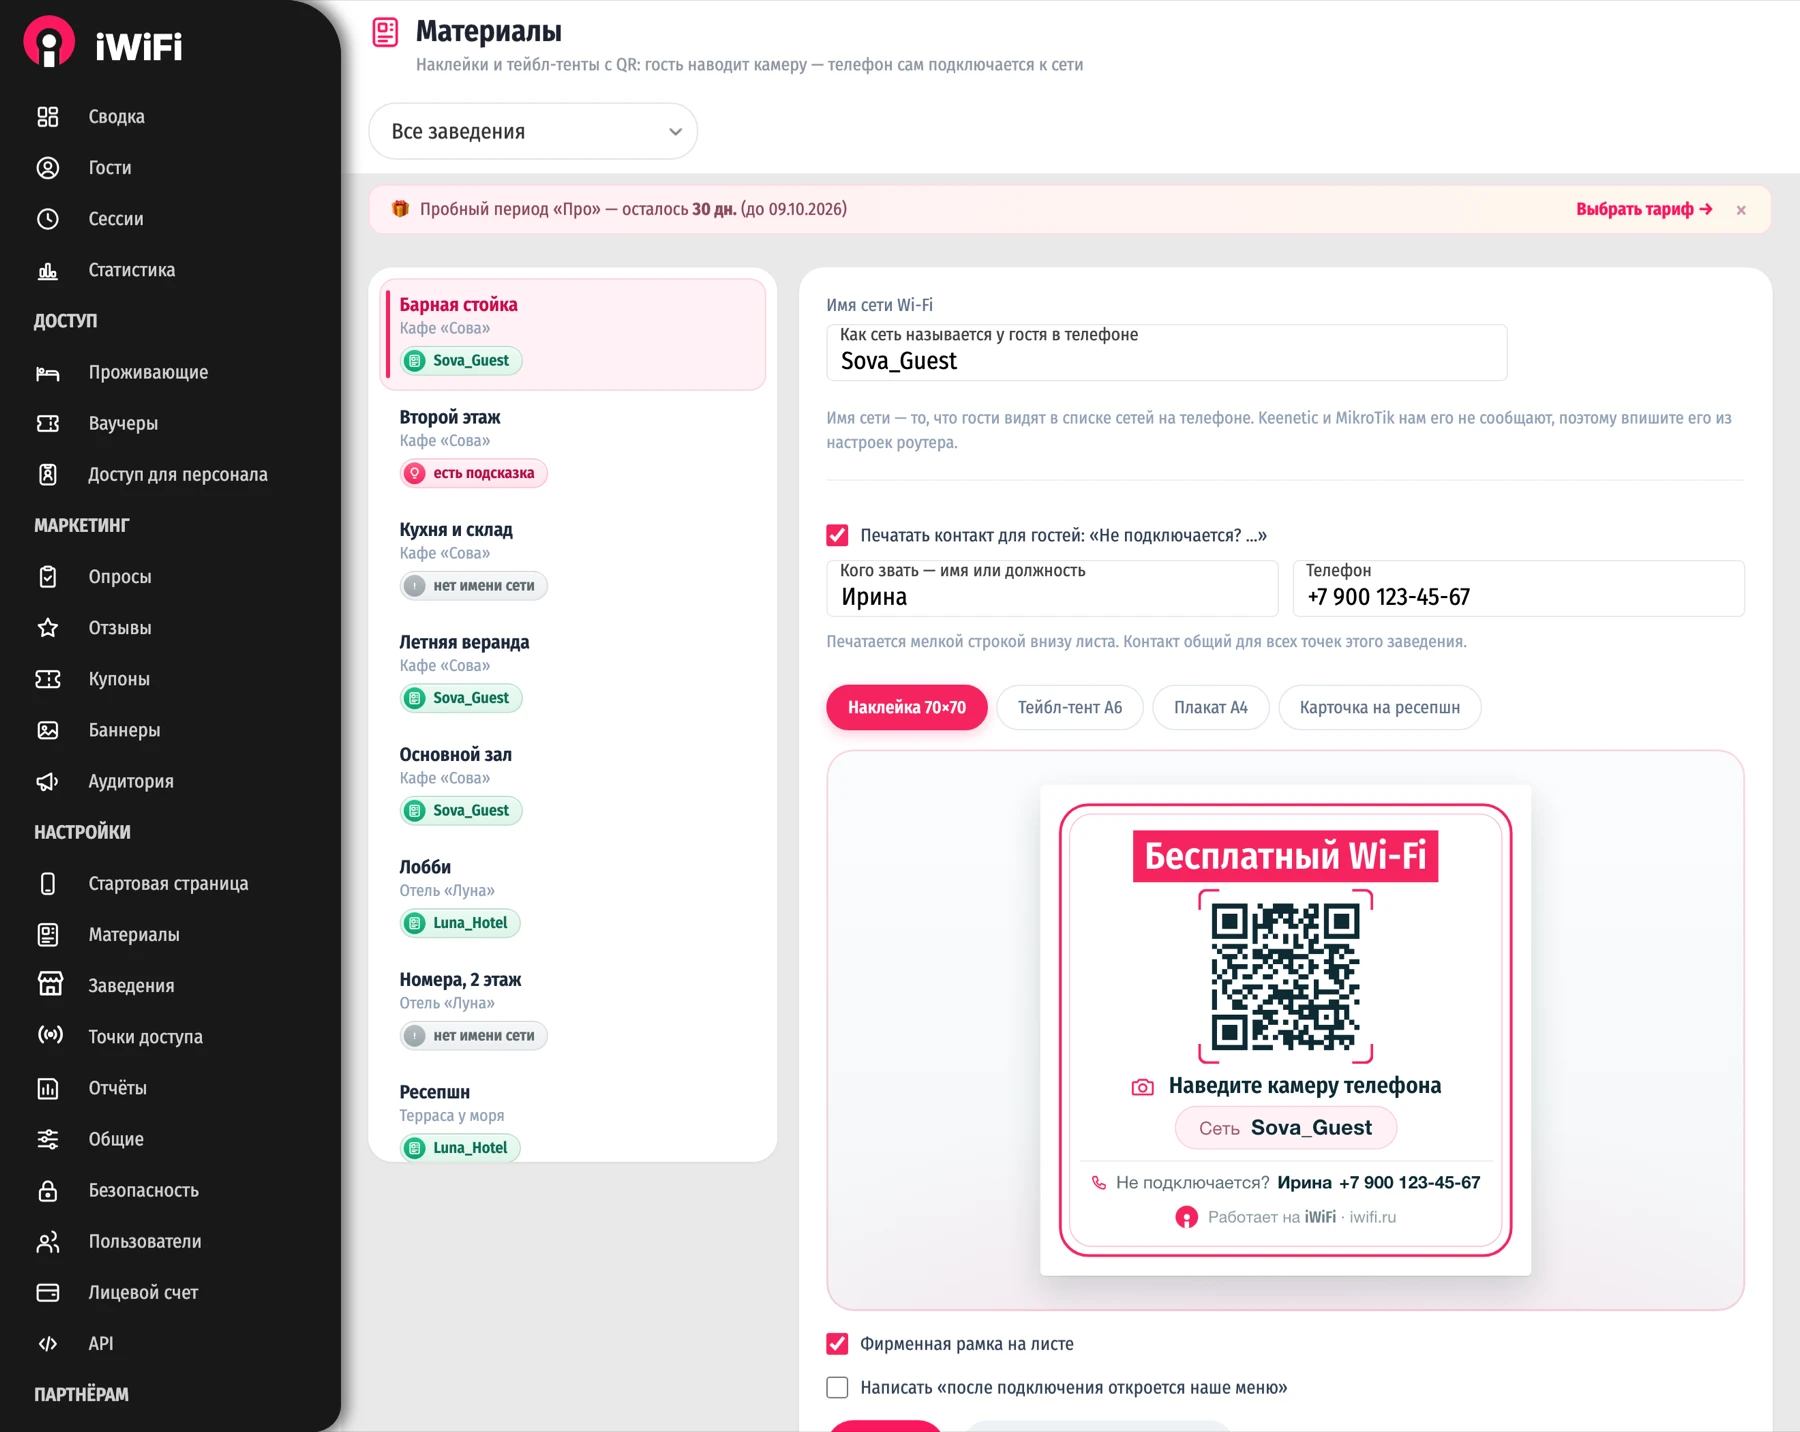Image resolution: width=1800 pixels, height=1432 pixels.
Task: Open the Купоны coupon icon
Action: tap(48, 679)
